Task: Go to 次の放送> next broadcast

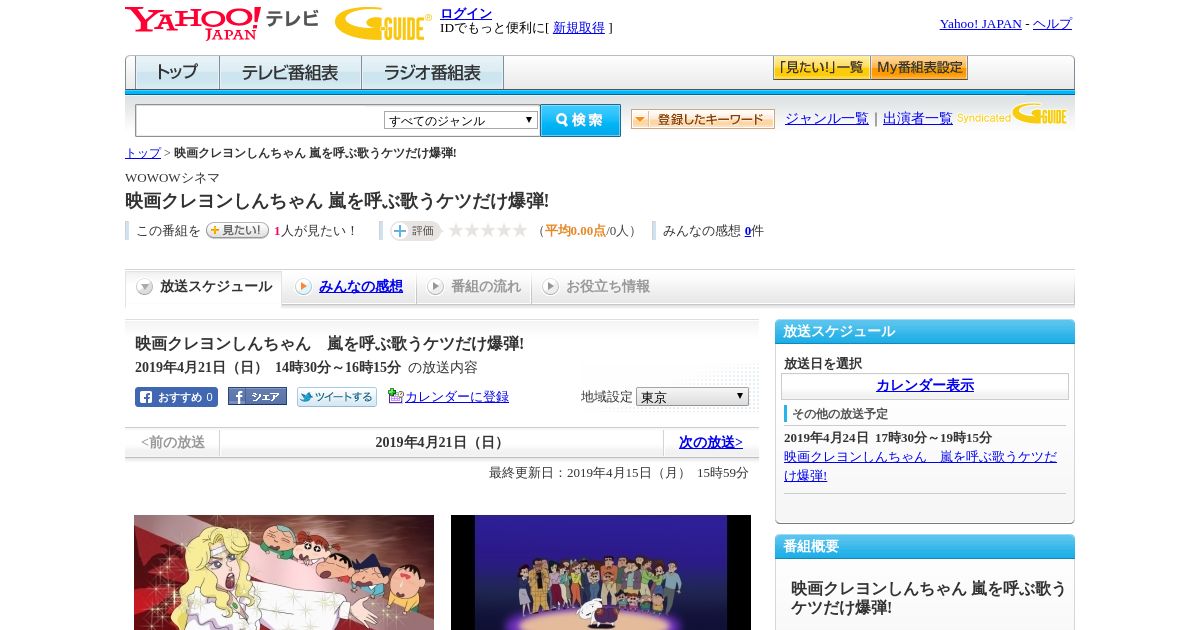Action: pos(711,442)
